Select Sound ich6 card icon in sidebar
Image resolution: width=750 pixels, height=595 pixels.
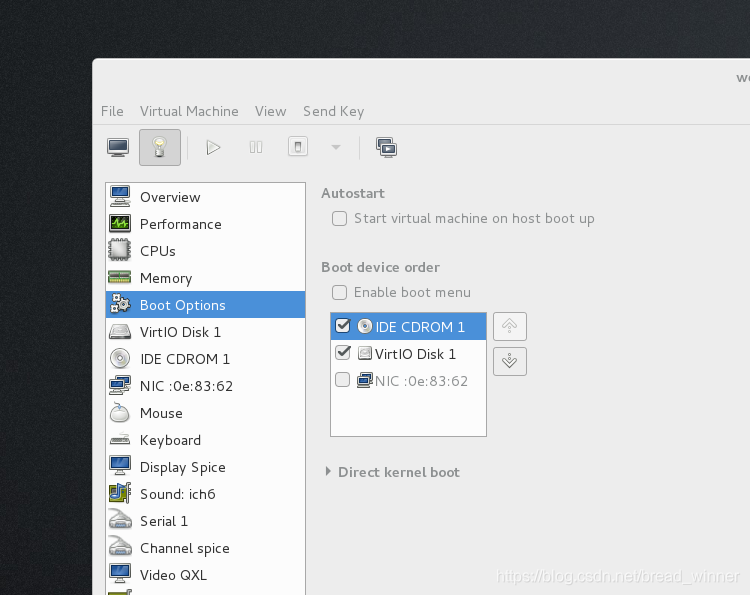point(120,493)
